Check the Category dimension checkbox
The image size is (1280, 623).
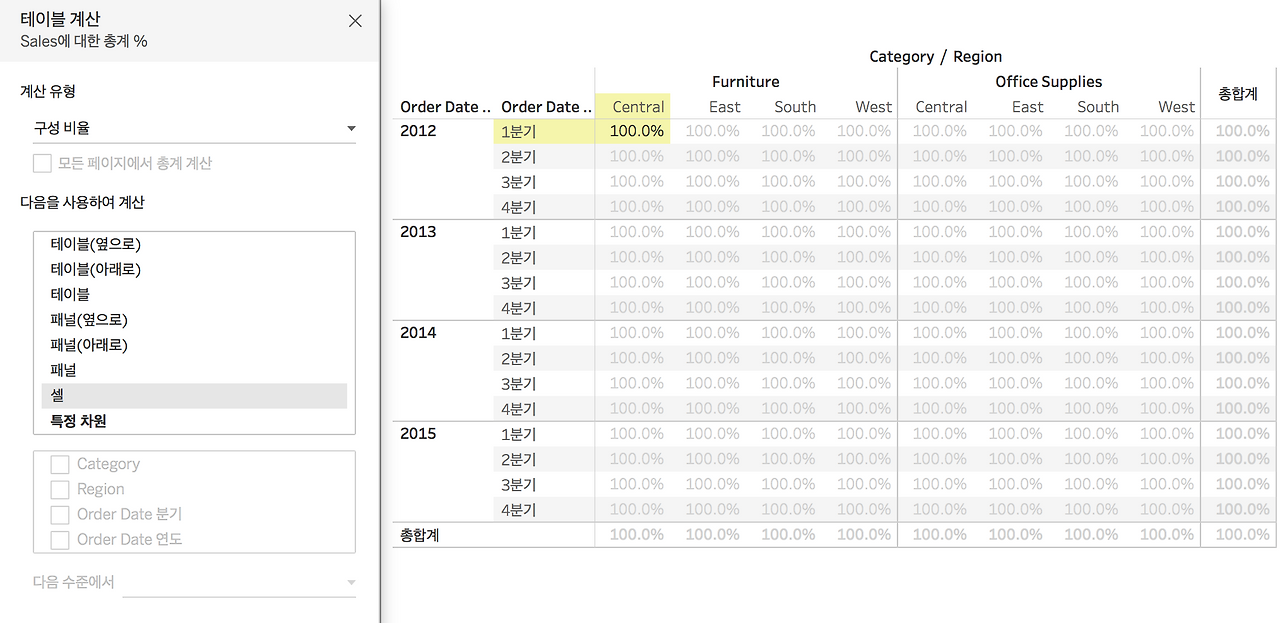coord(60,464)
